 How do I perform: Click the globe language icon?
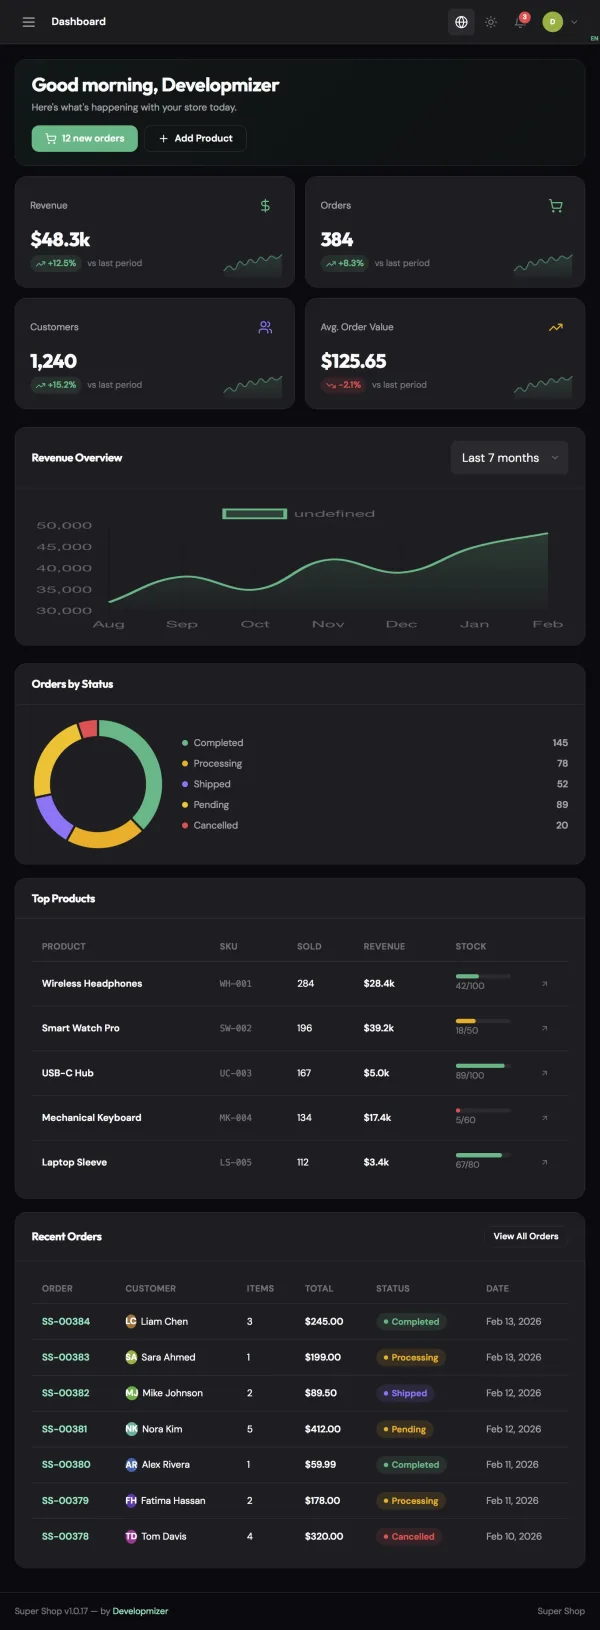coord(461,22)
